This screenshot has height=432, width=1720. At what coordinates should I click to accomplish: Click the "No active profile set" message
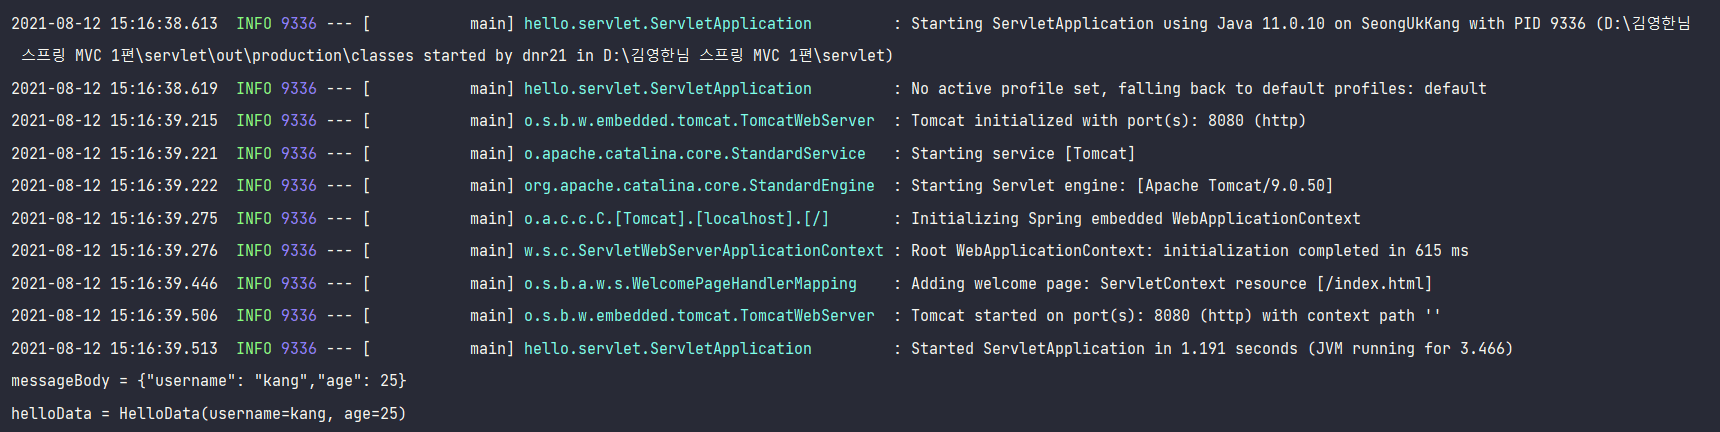point(1198,89)
